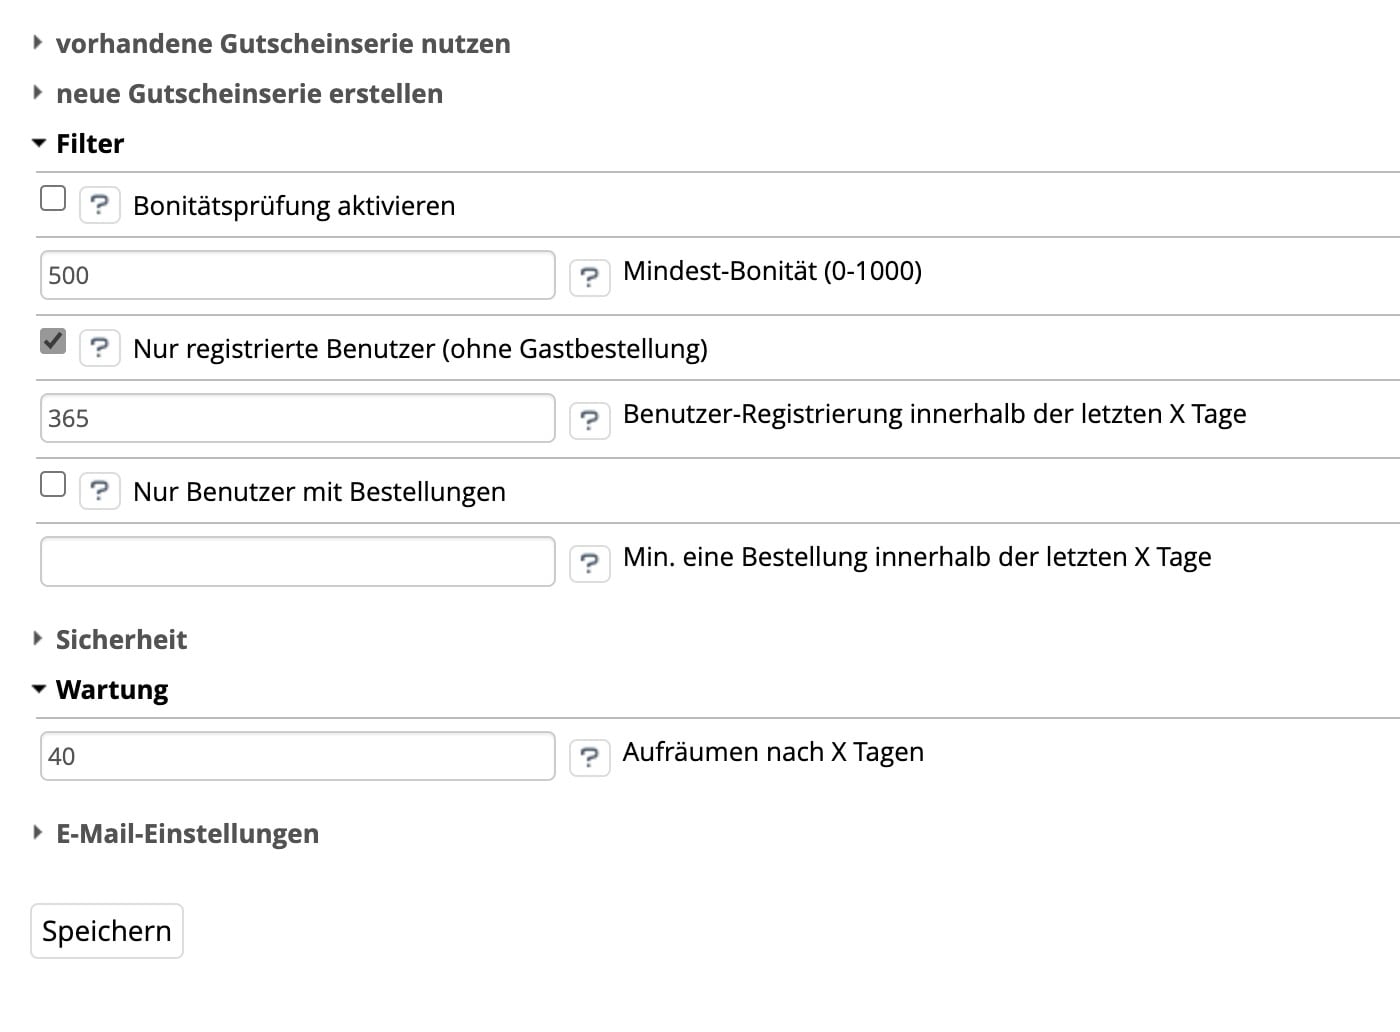Show help for Aufräumen nach X Tagen

tap(589, 758)
